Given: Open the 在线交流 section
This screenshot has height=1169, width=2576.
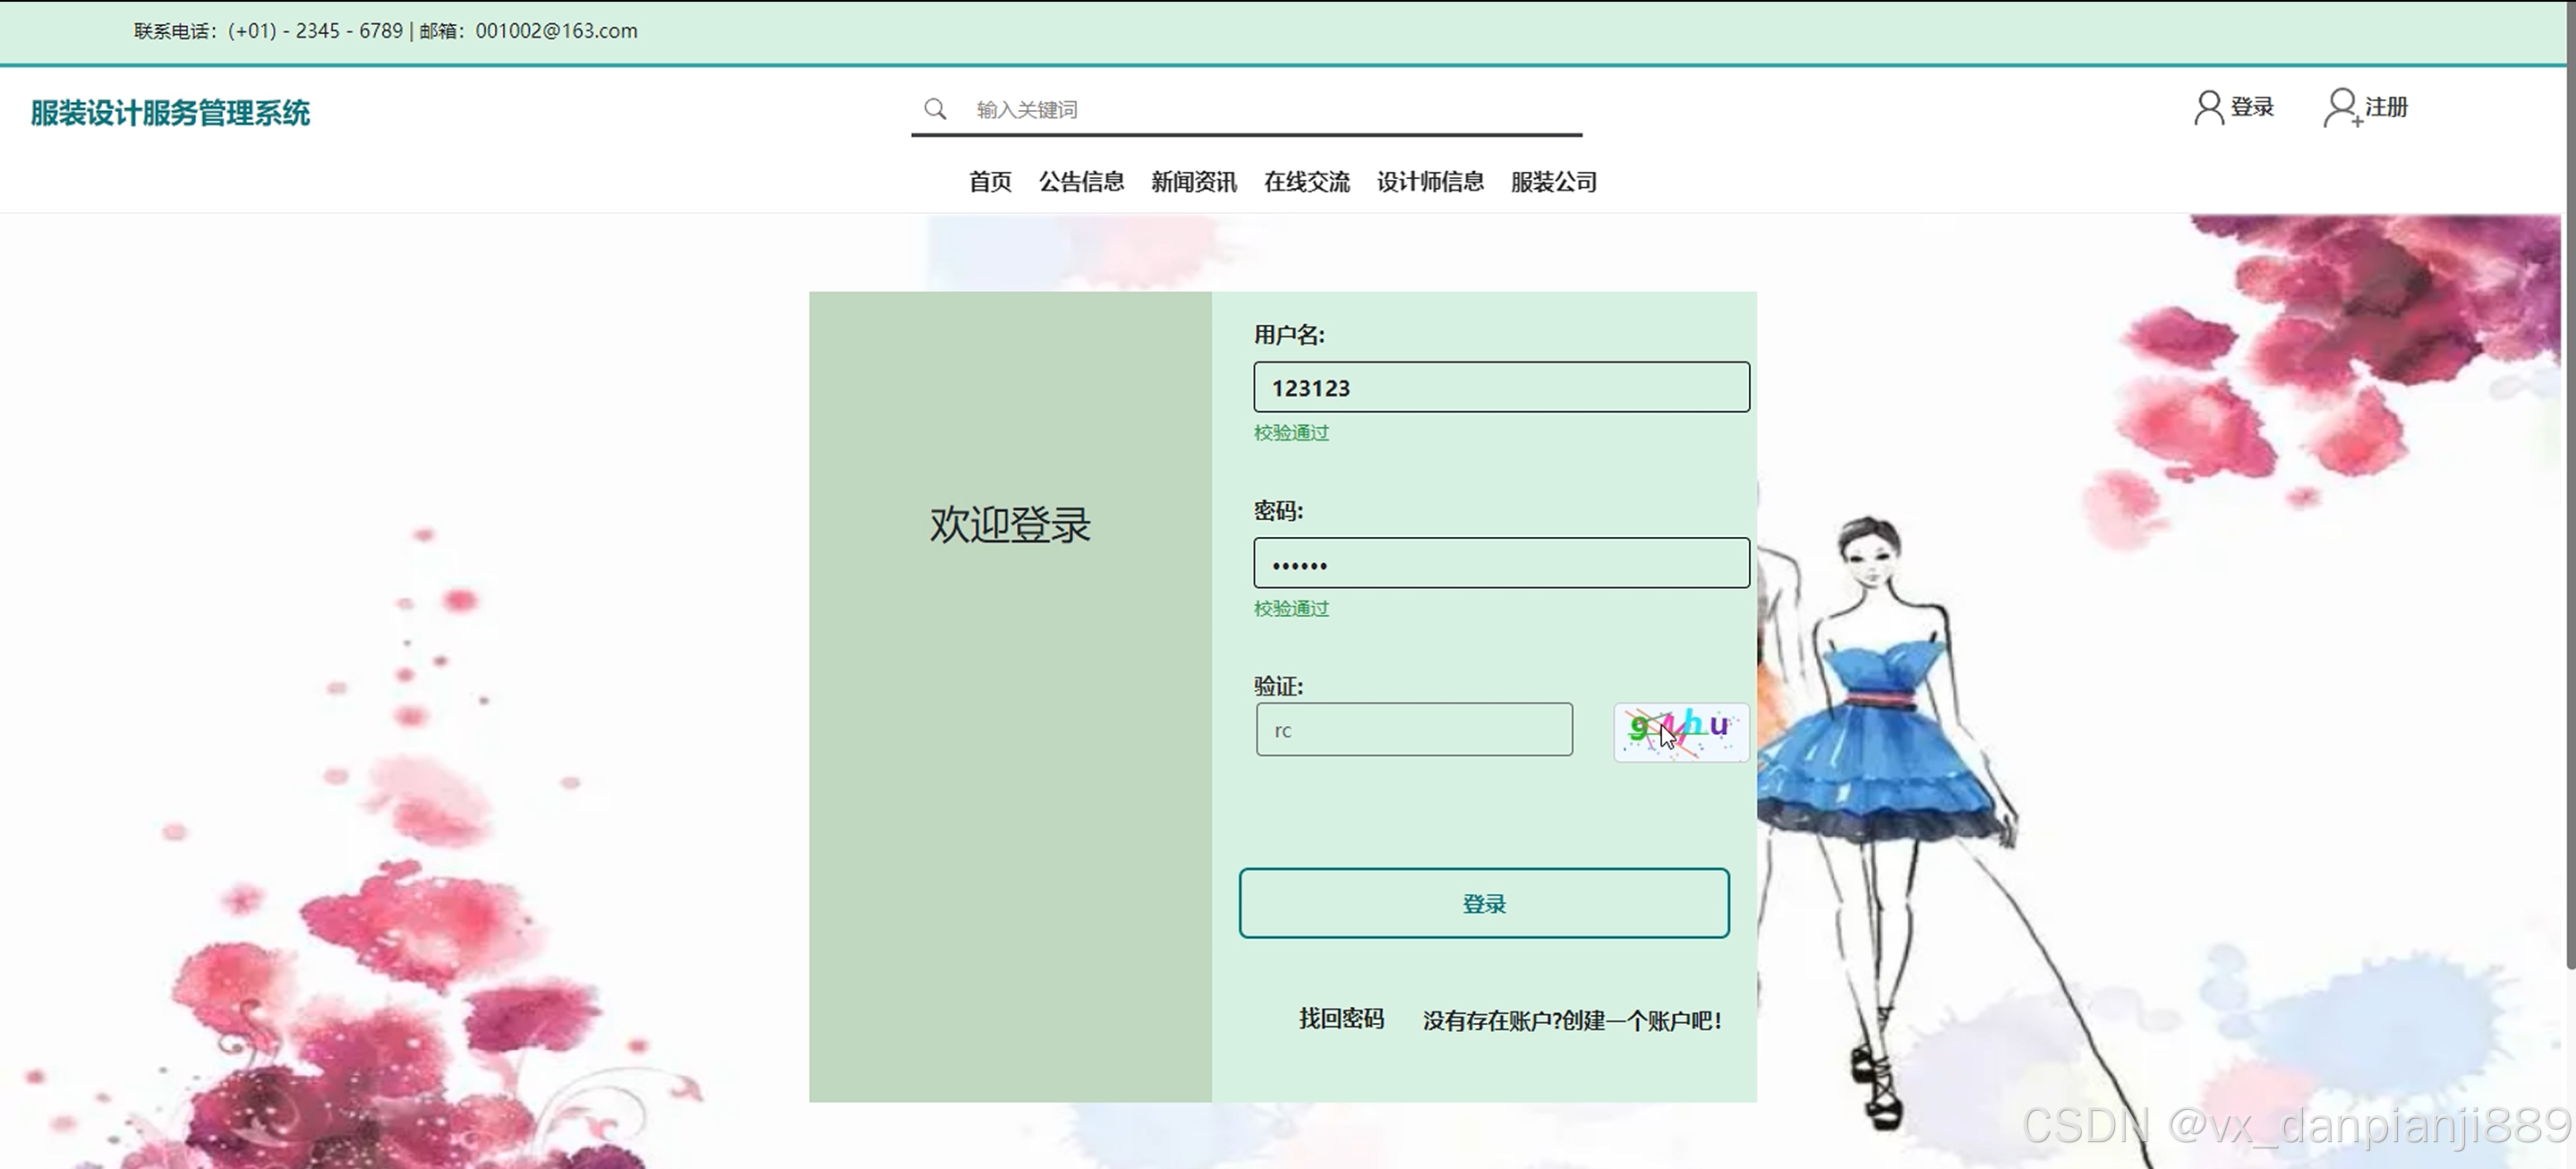Looking at the screenshot, I should 1307,182.
